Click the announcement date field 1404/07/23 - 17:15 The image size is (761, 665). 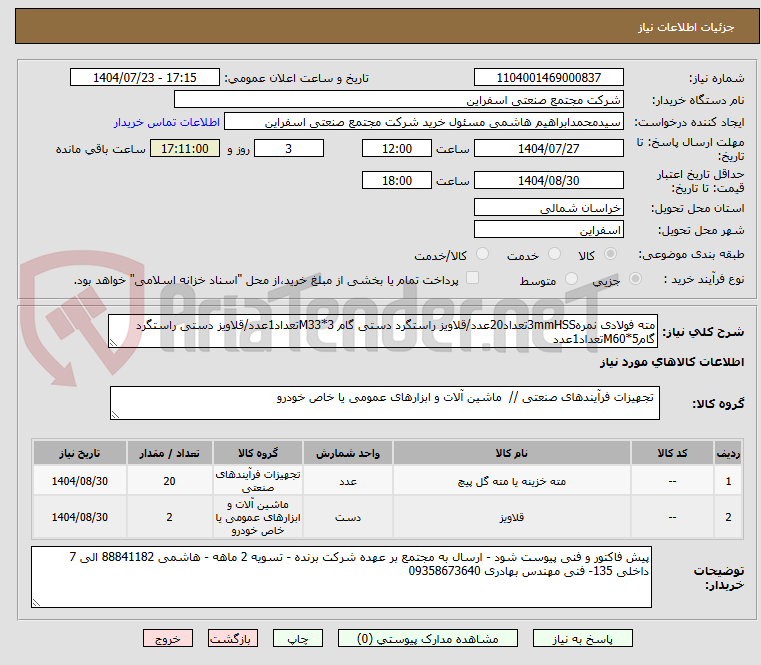[x=145, y=78]
